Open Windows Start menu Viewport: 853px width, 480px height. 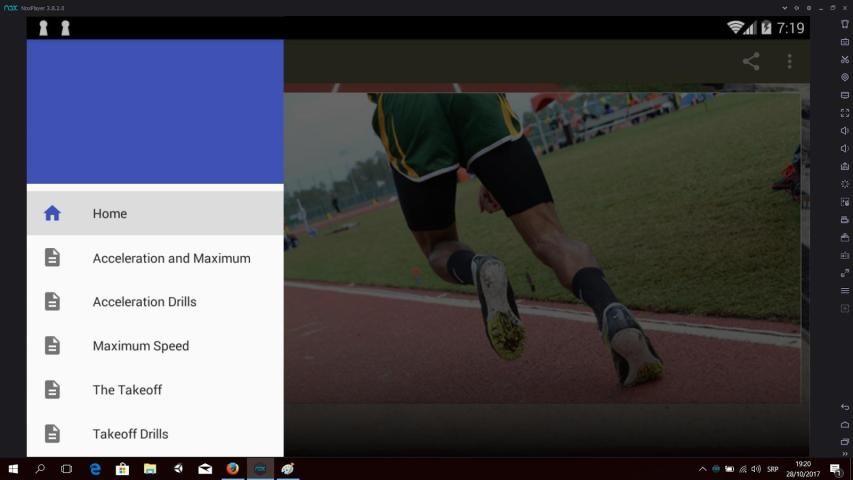pyautogui.click(x=14, y=469)
